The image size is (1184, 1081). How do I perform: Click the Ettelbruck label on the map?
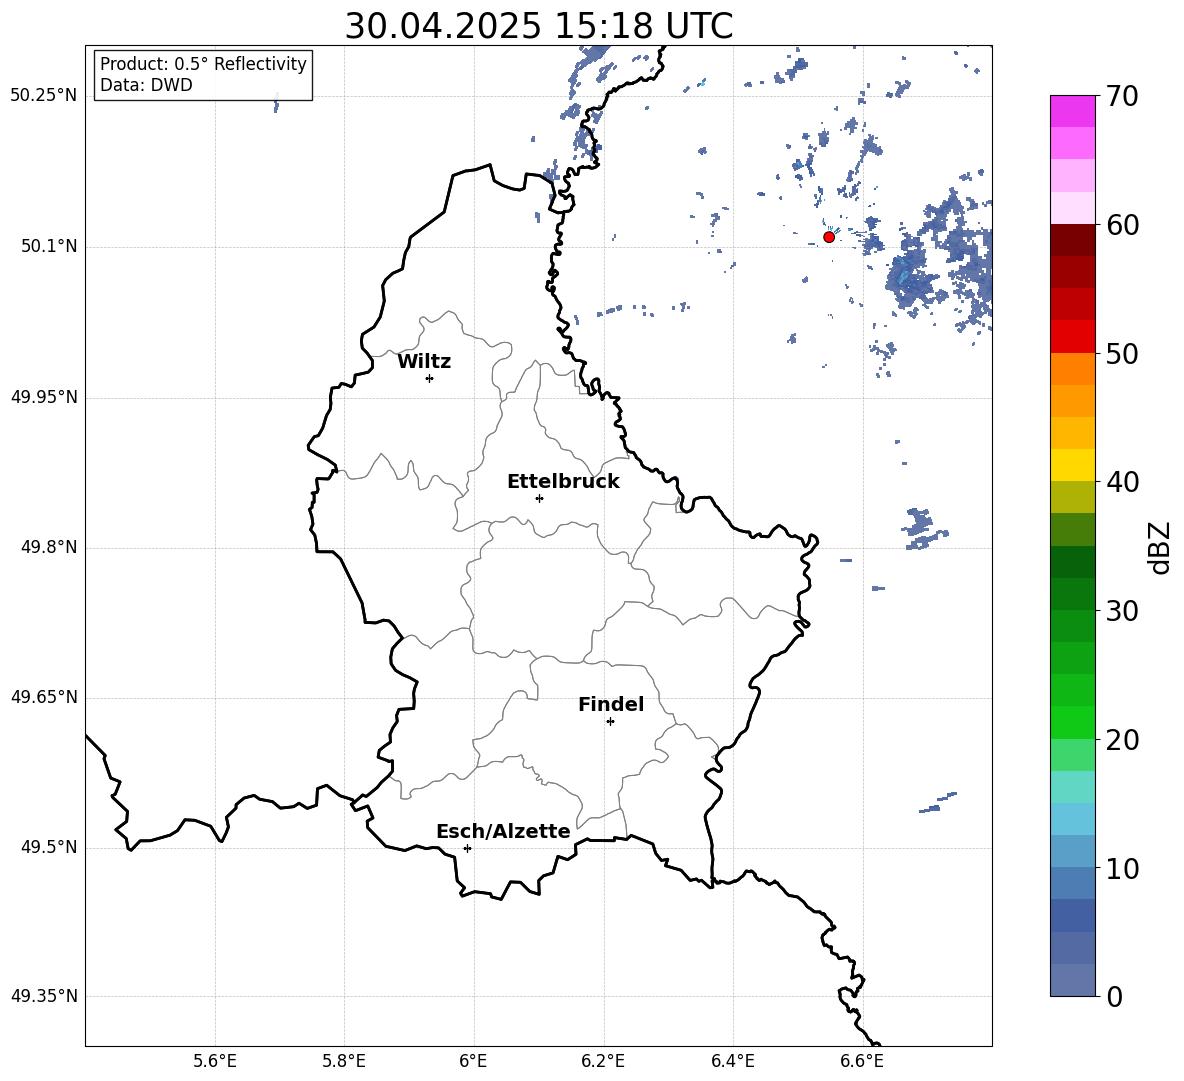563,482
